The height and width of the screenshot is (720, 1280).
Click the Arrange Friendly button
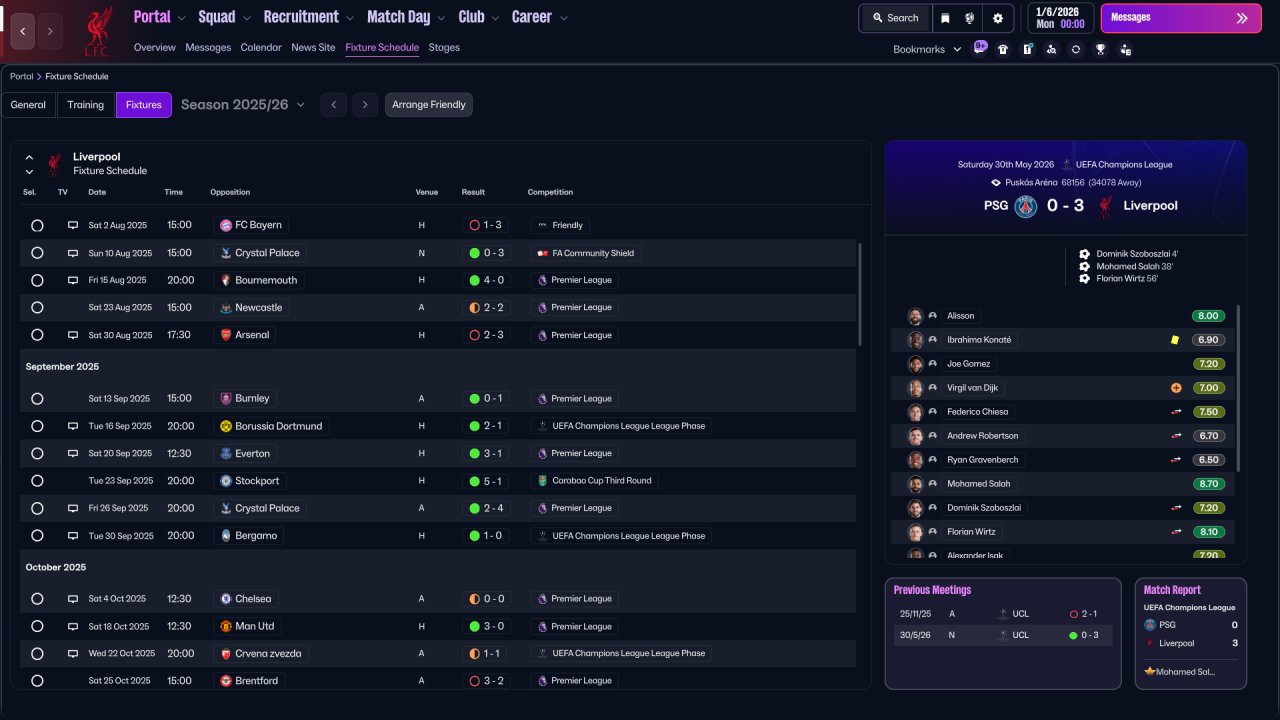click(x=429, y=105)
